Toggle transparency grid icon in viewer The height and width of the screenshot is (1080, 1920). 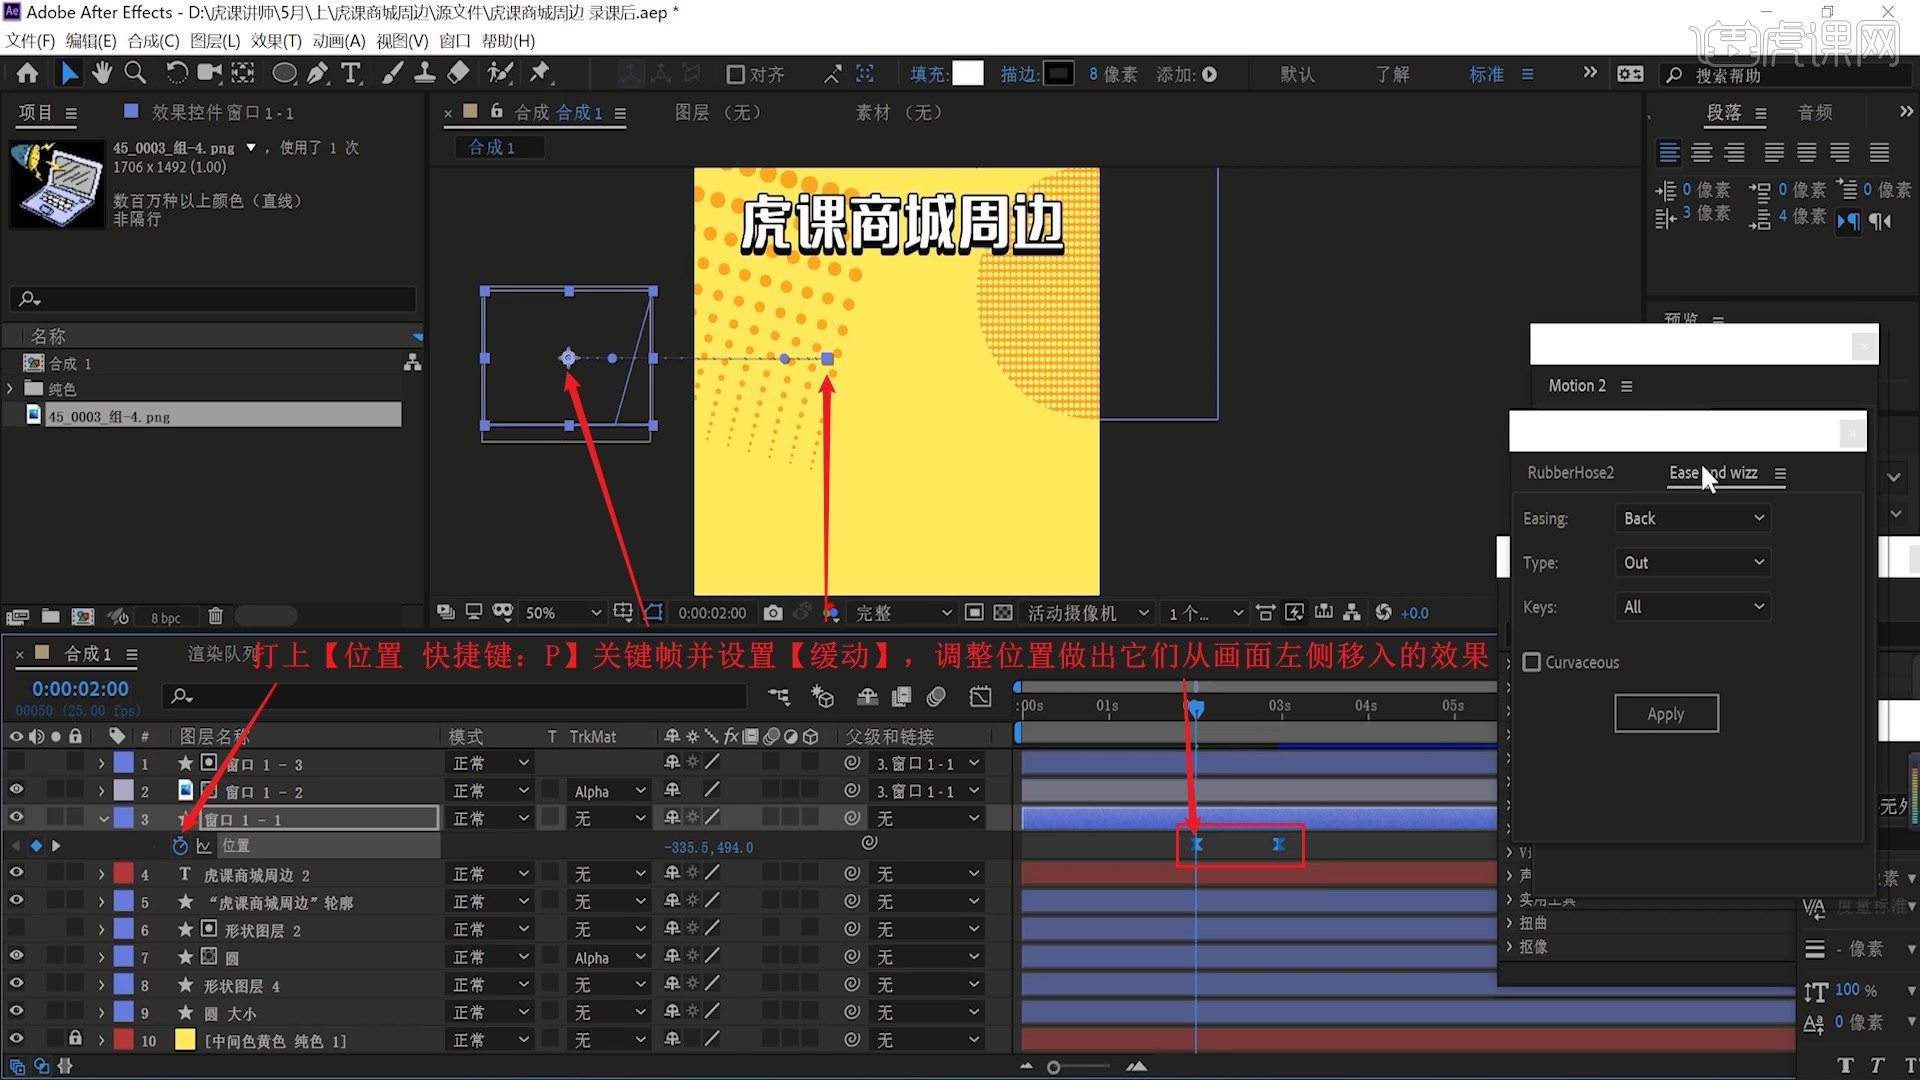1003,612
